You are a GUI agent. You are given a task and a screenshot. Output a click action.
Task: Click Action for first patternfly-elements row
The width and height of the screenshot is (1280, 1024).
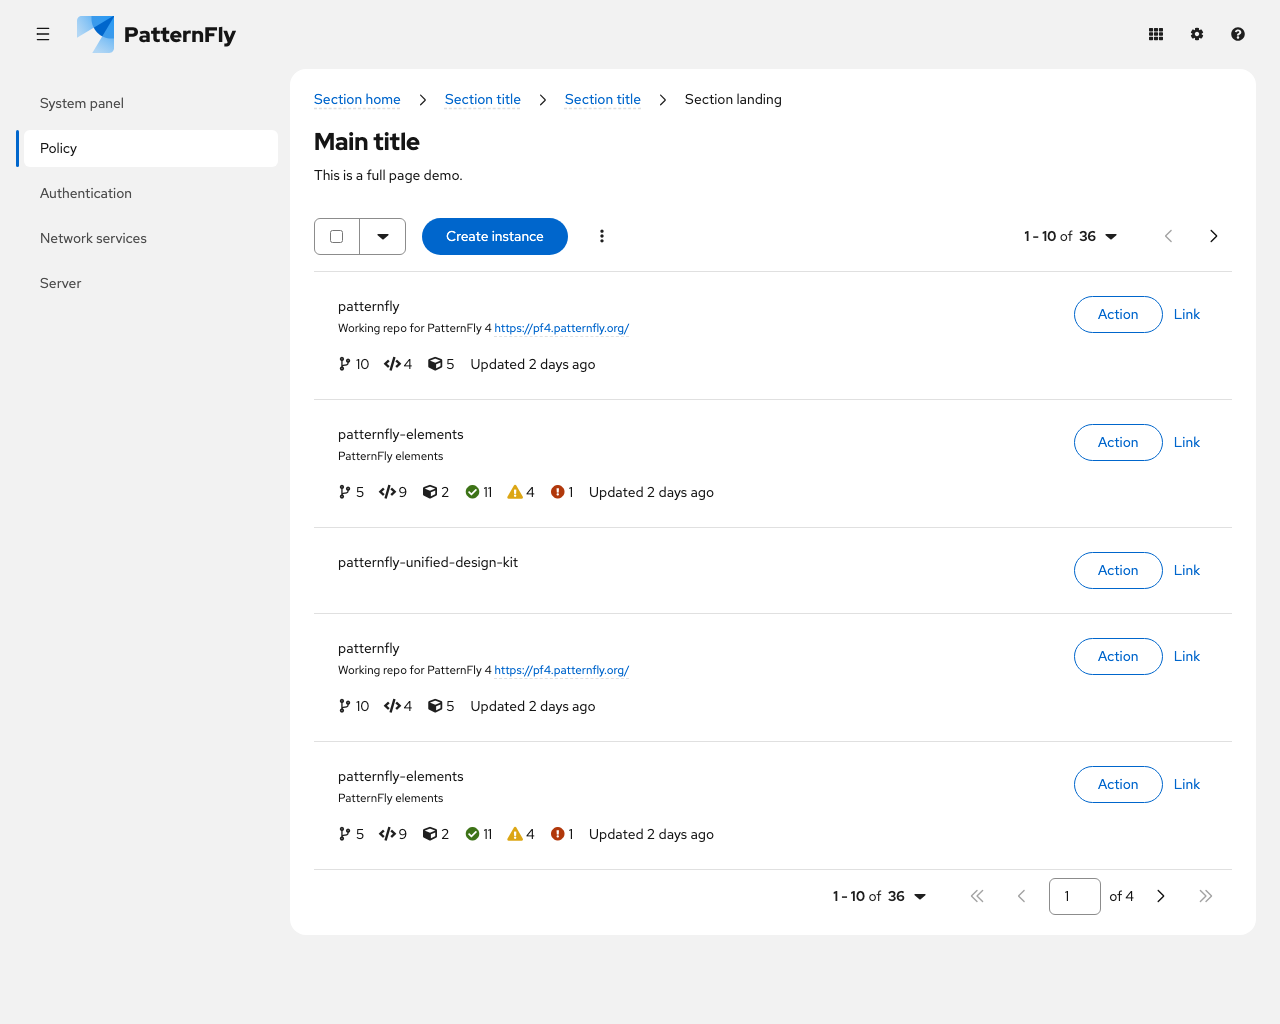pyautogui.click(x=1118, y=442)
